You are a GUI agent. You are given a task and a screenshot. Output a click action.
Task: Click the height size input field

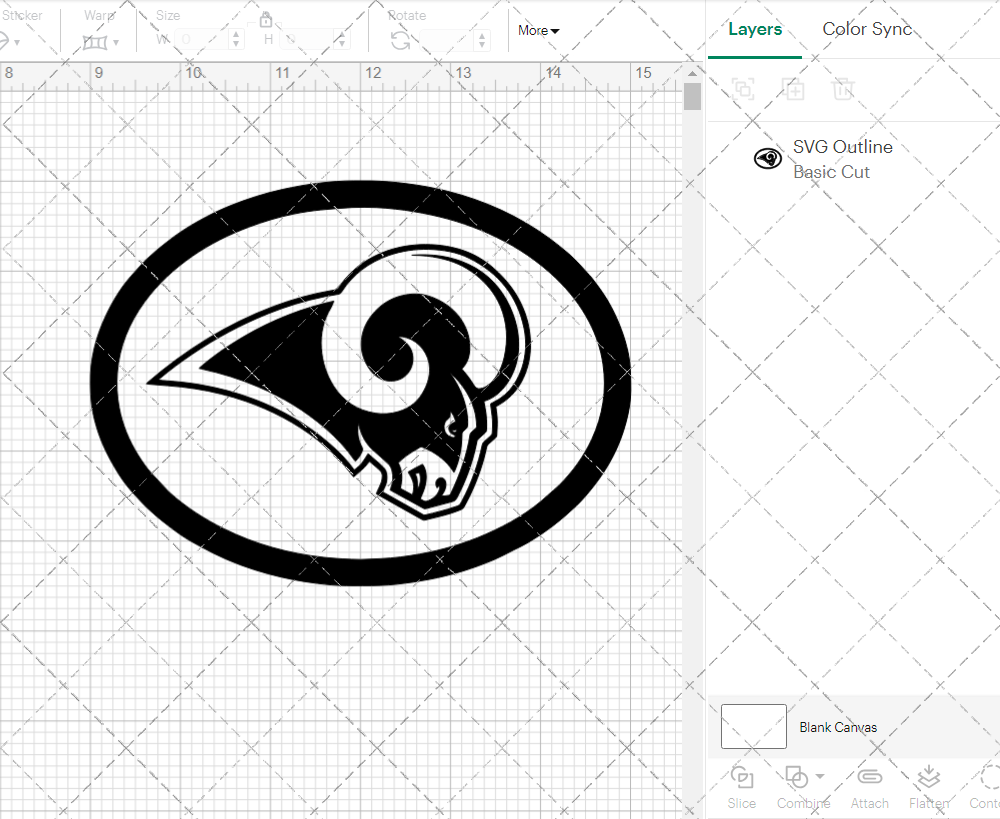pos(307,40)
